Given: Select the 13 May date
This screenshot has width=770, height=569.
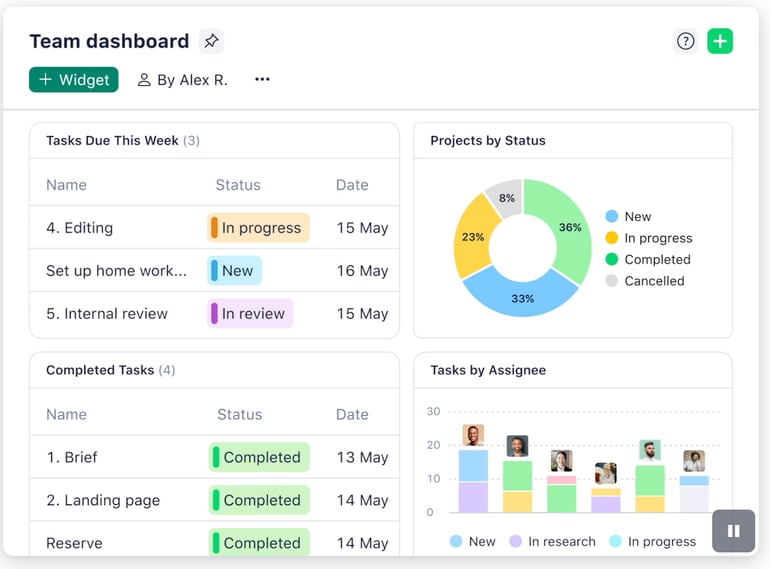Looking at the screenshot, I should click(x=362, y=457).
